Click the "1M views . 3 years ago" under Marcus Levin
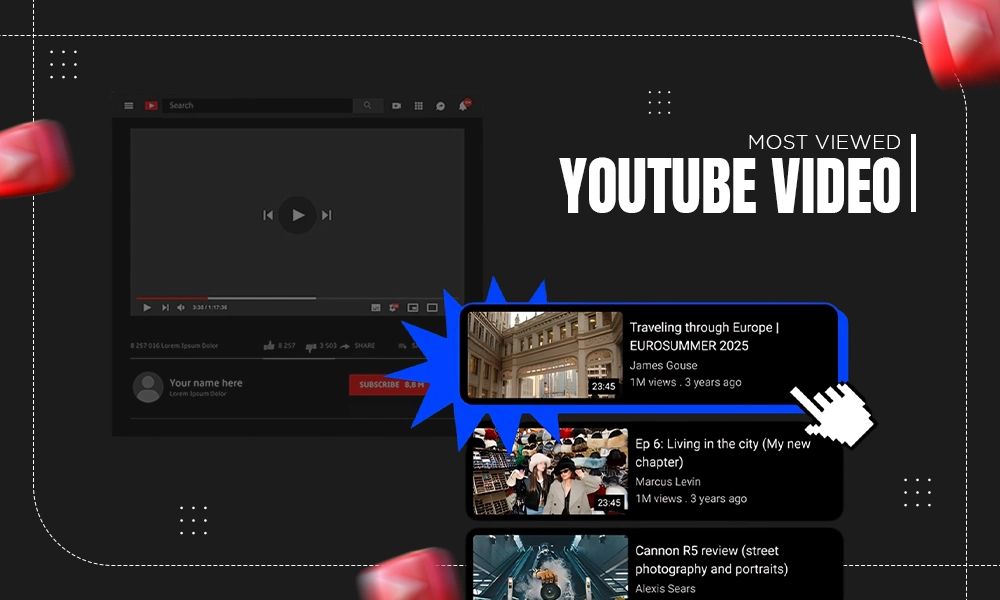This screenshot has height=600, width=1000. click(x=691, y=499)
